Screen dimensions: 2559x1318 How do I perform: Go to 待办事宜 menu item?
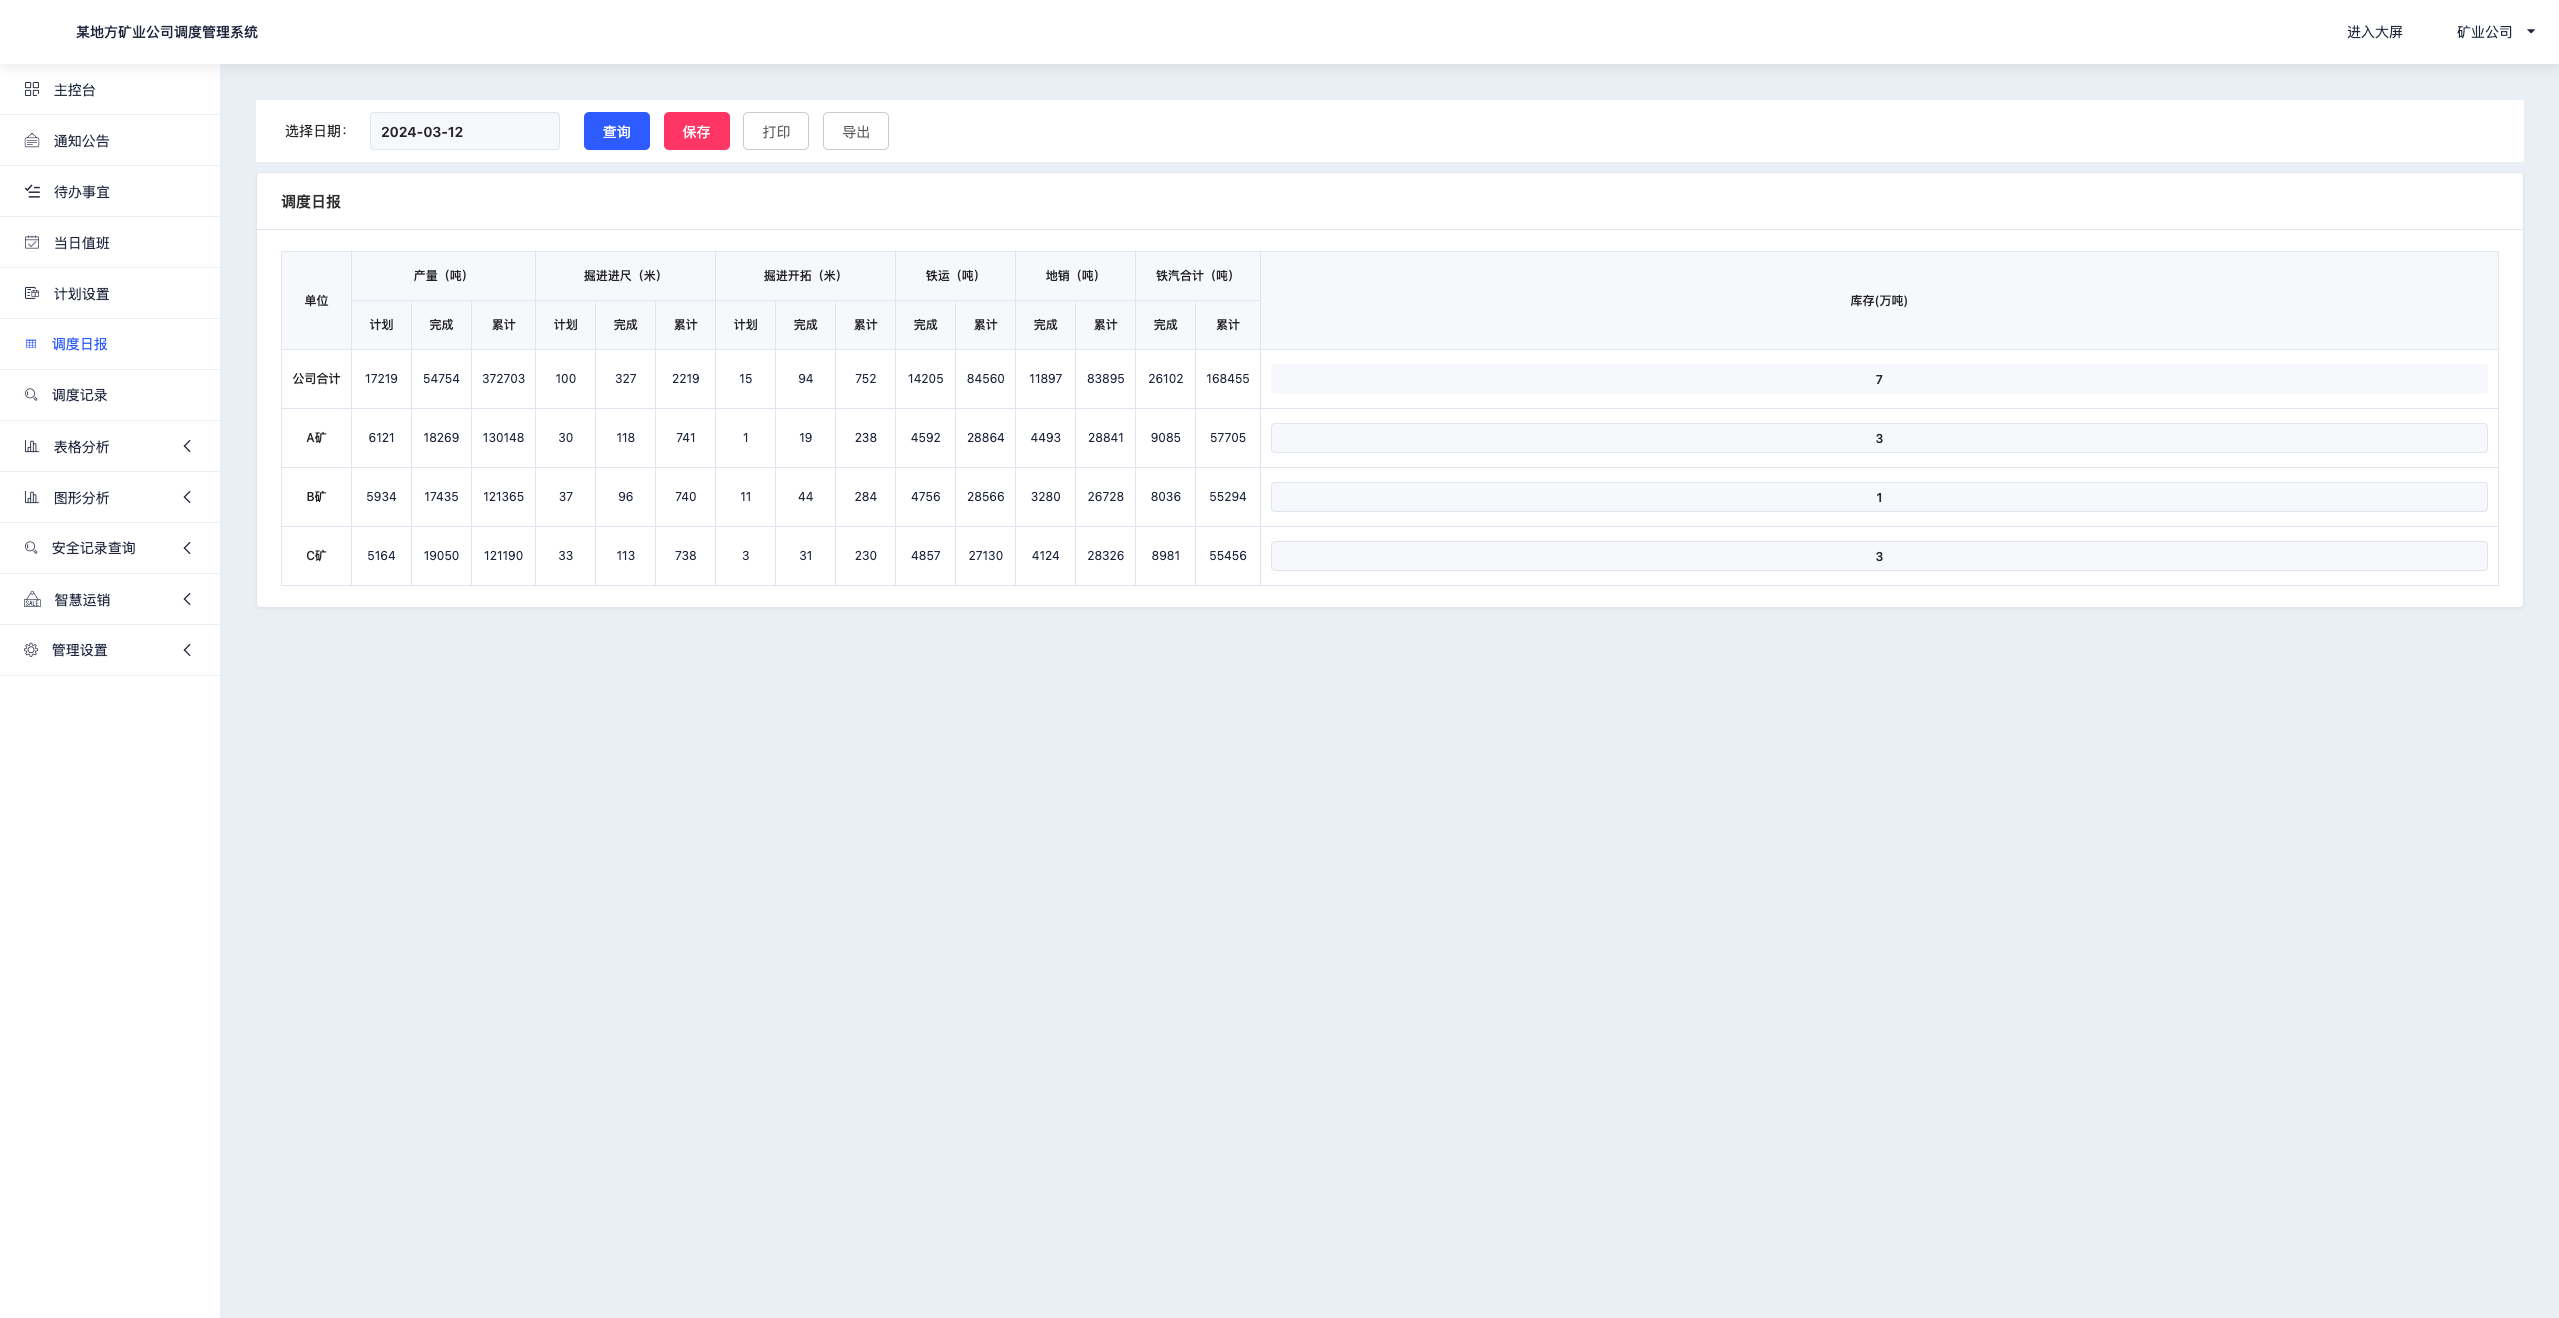tap(110, 192)
